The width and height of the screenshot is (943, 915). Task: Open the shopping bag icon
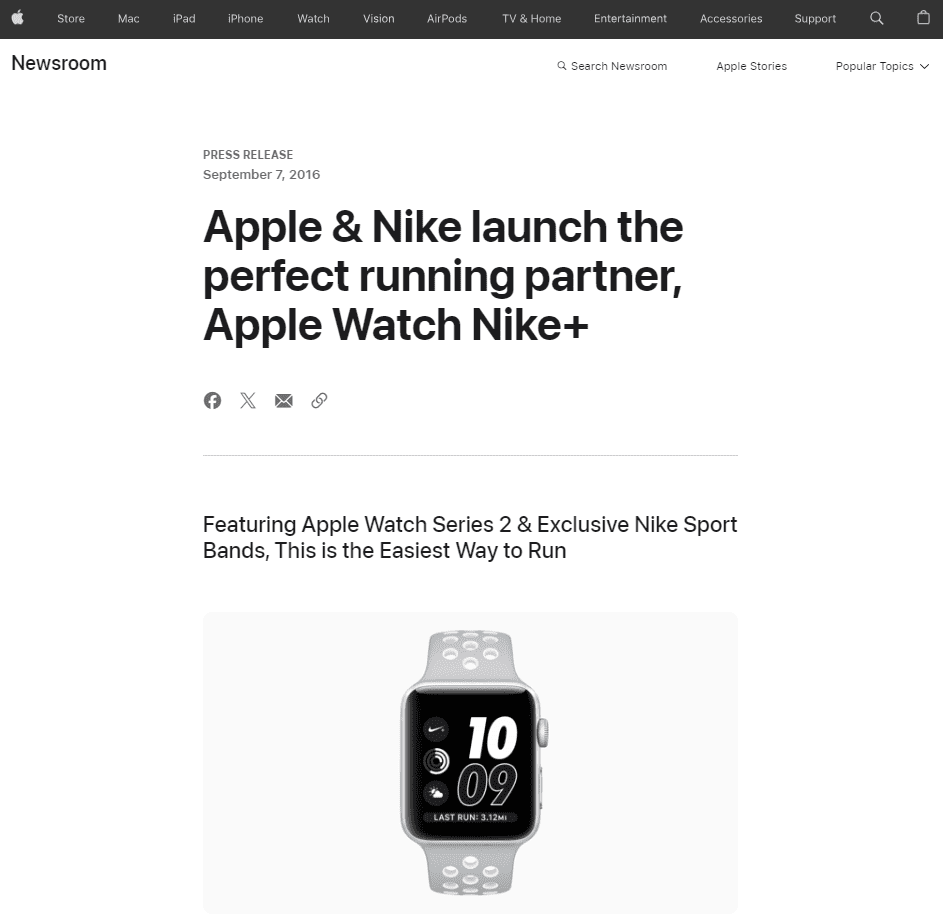click(923, 17)
